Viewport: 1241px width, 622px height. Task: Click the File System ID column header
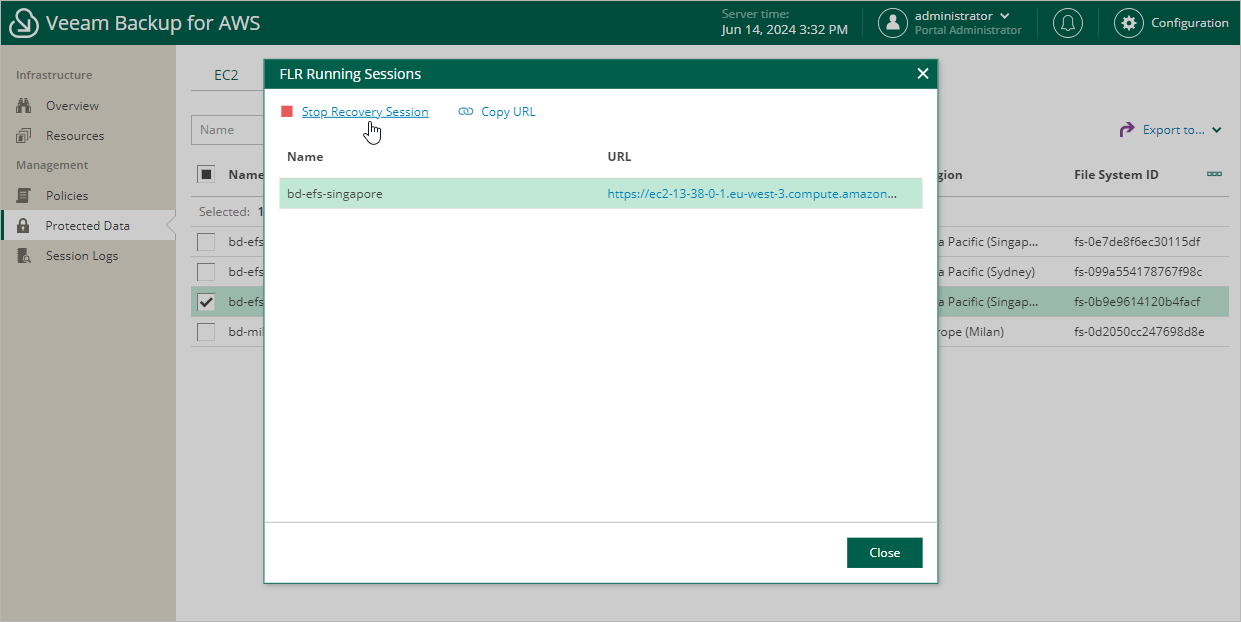(x=1116, y=175)
